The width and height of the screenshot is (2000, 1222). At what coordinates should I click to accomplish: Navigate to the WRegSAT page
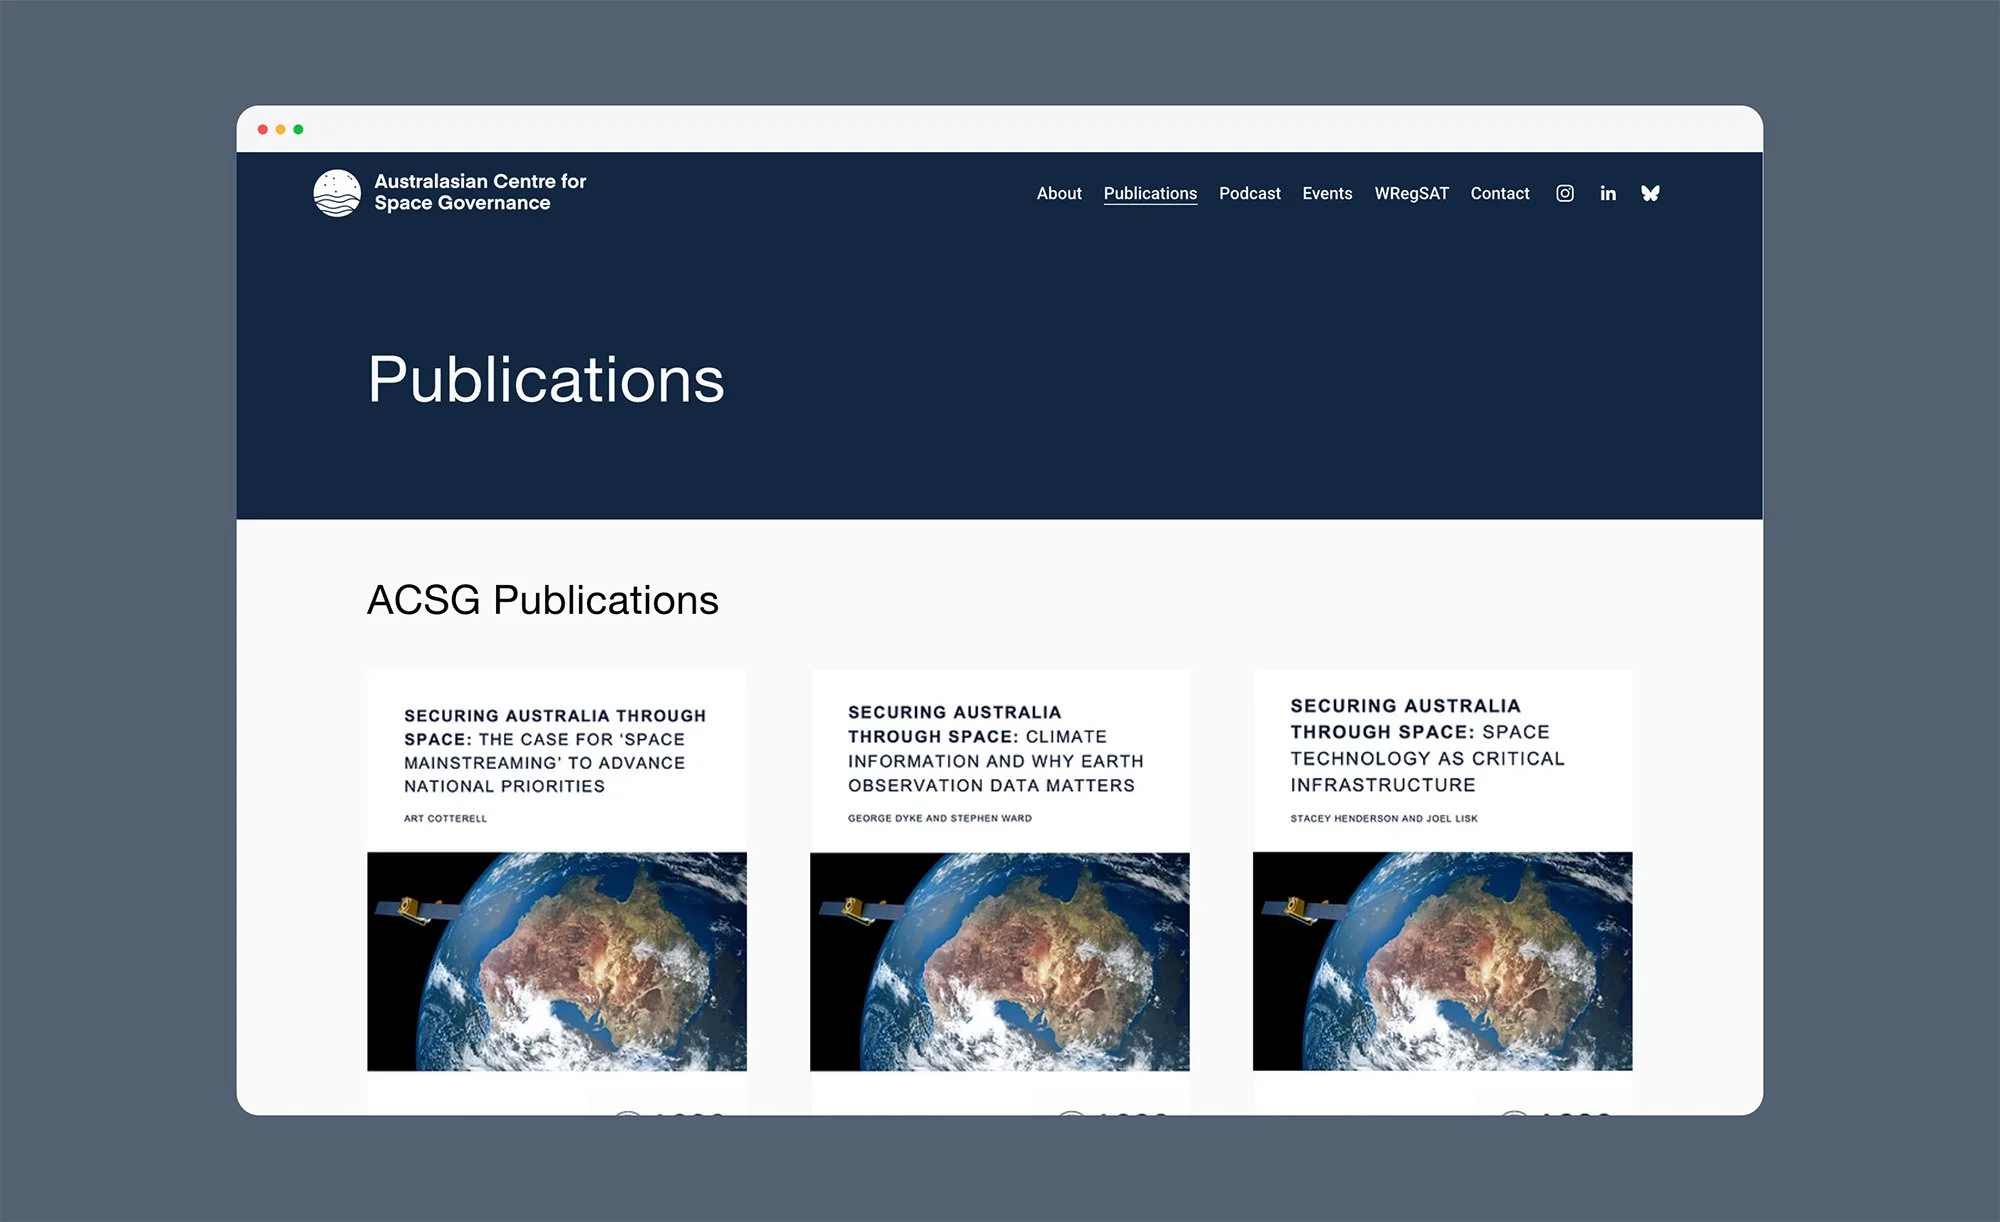pos(1411,193)
